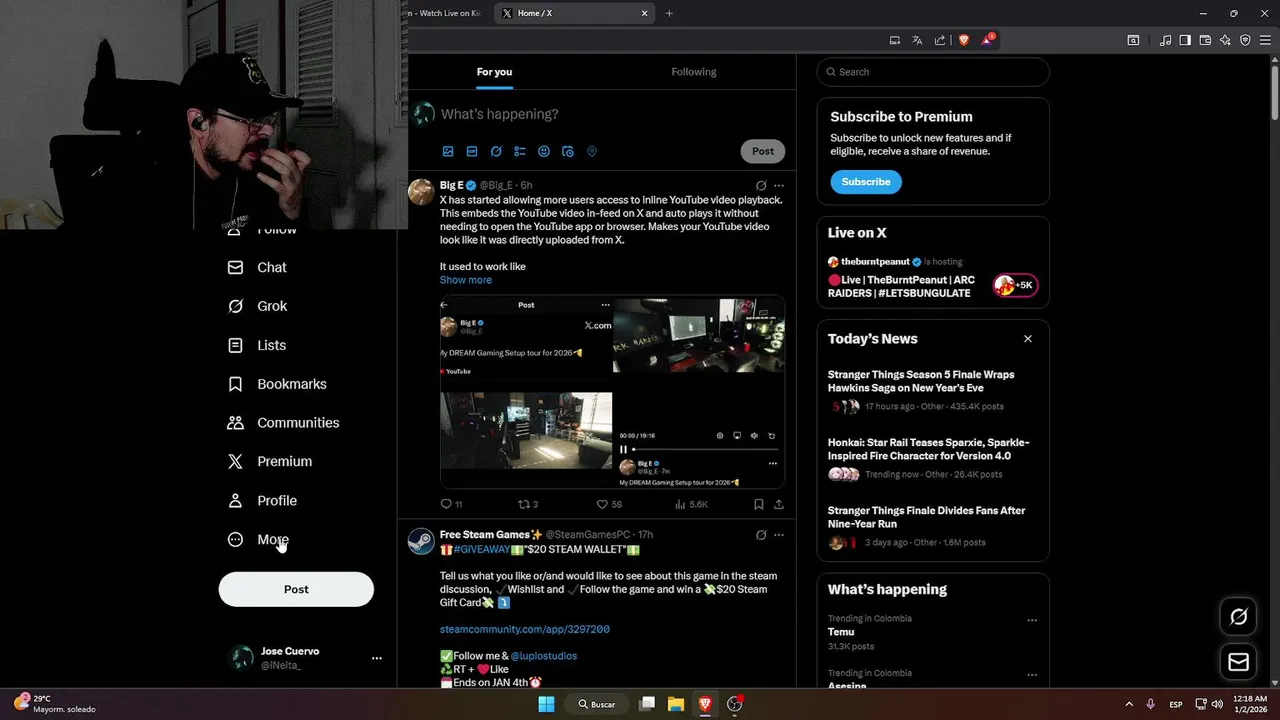1280x720 pixels.
Task: Add media image to new post
Action: click(448, 151)
